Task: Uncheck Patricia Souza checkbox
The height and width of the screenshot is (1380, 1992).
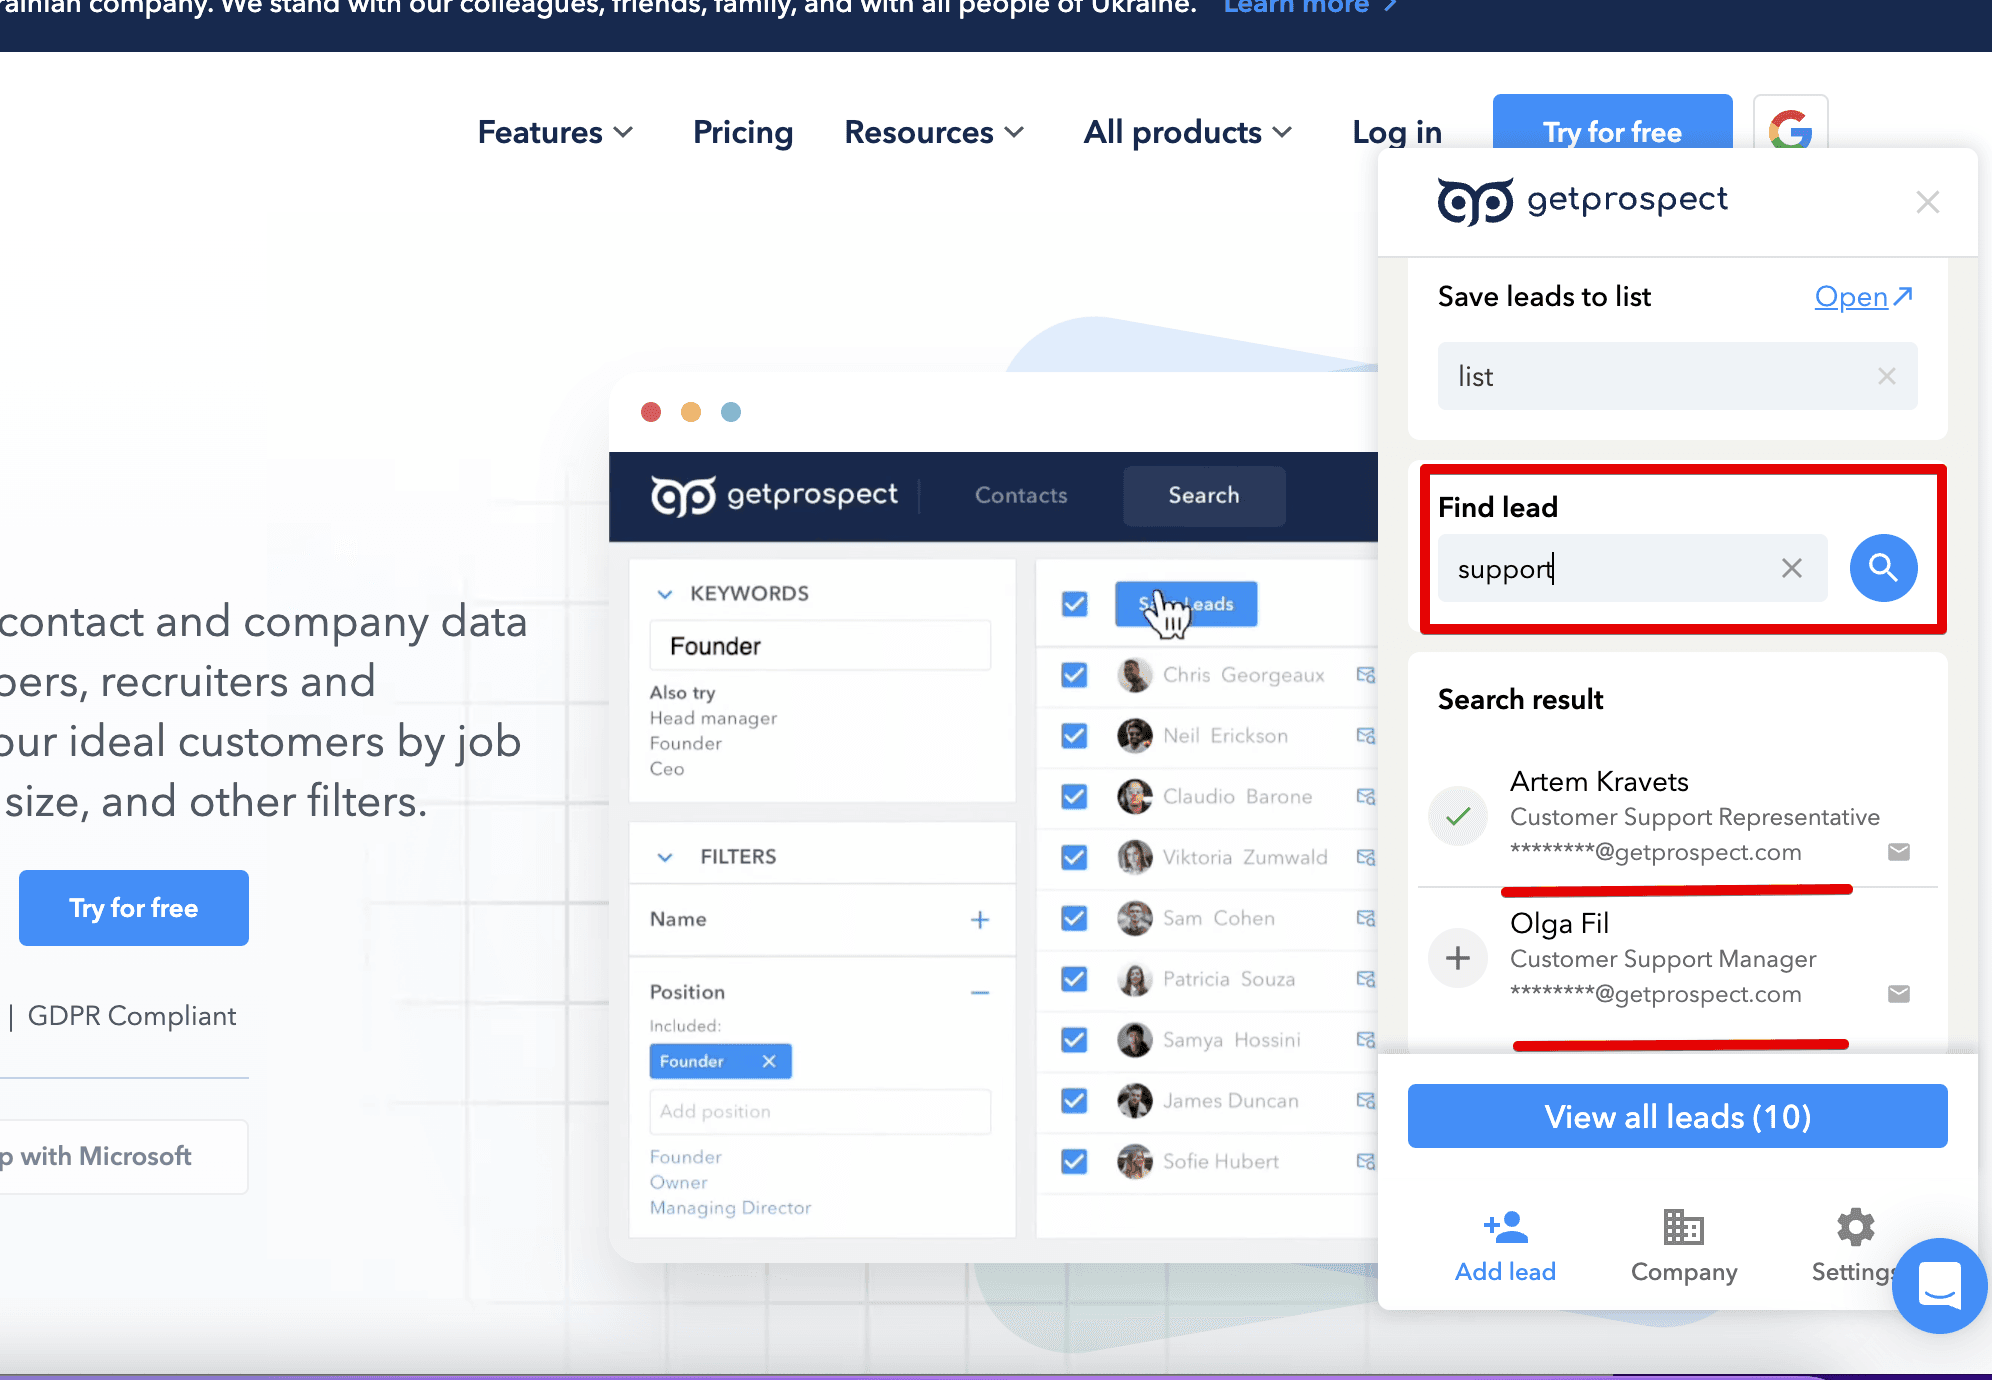Action: pyautogui.click(x=1074, y=979)
